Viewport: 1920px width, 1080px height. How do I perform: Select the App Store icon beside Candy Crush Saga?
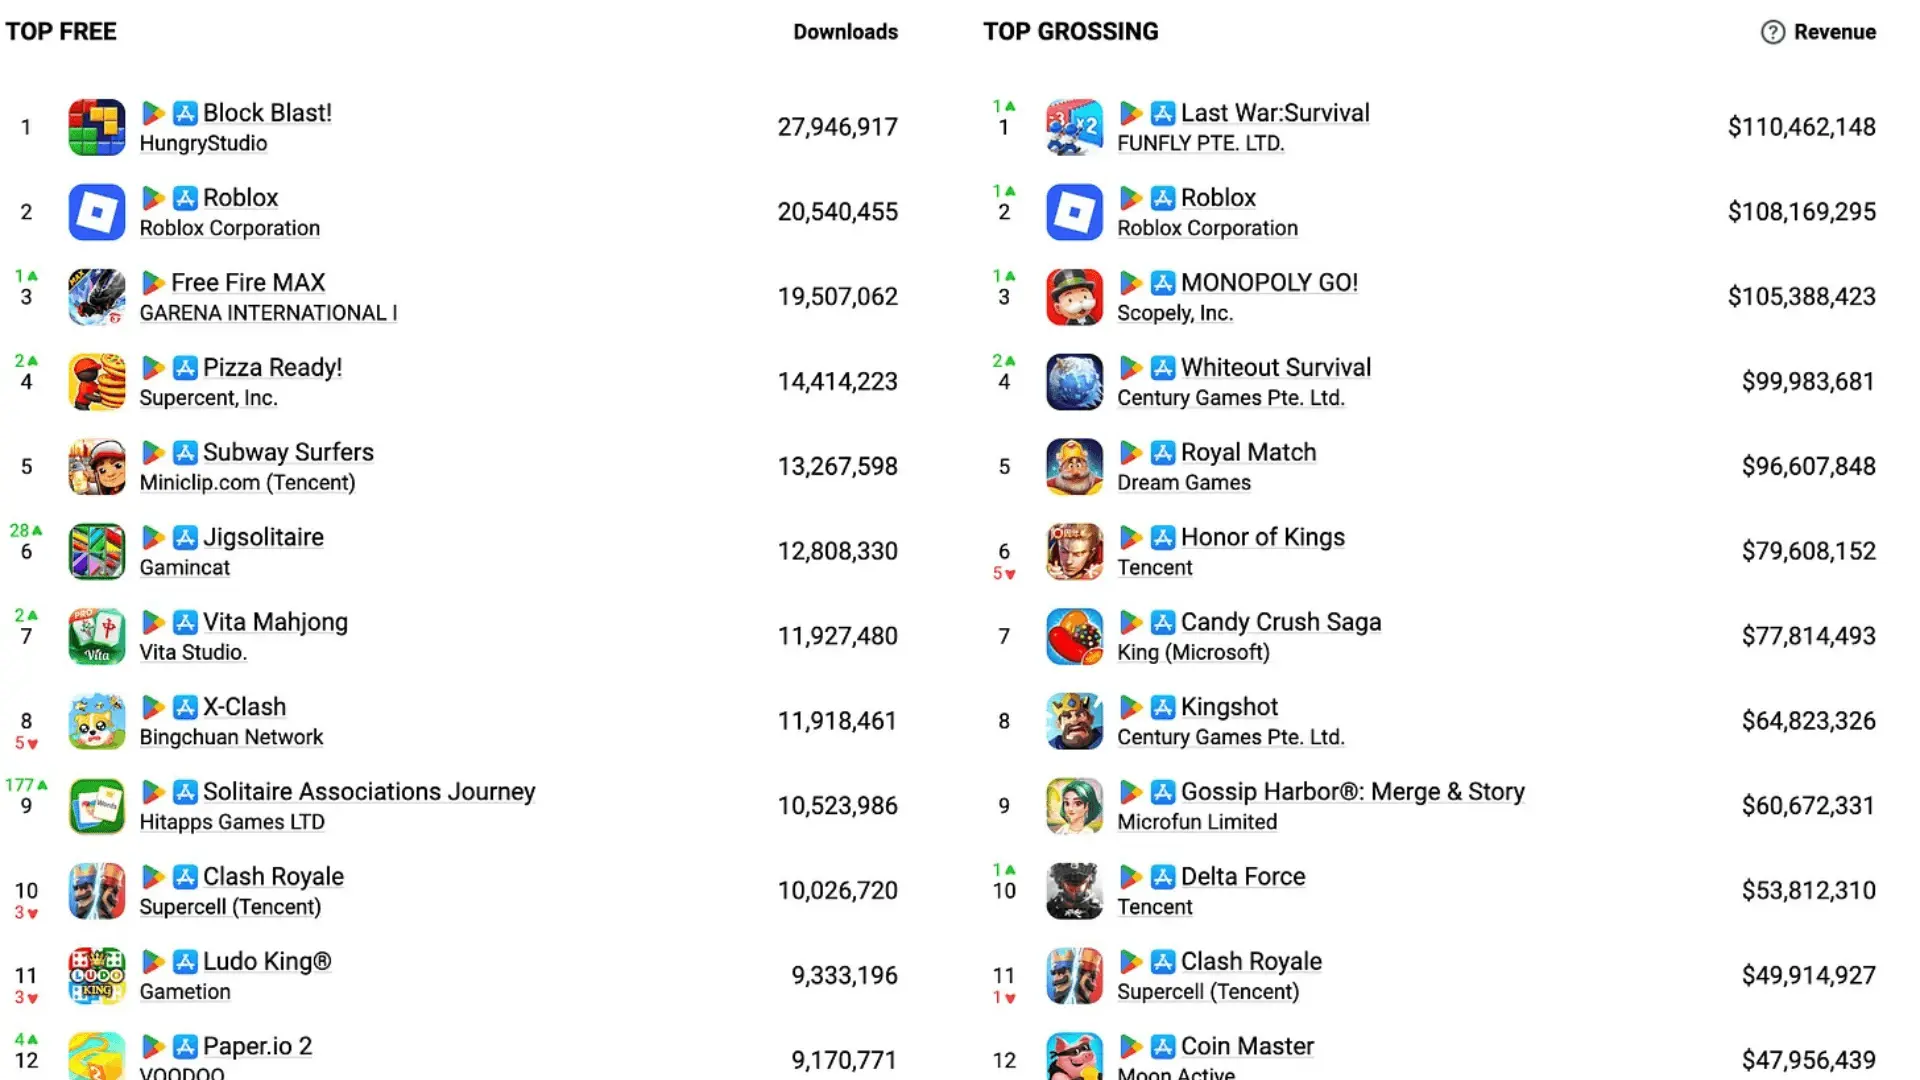pos(1163,622)
